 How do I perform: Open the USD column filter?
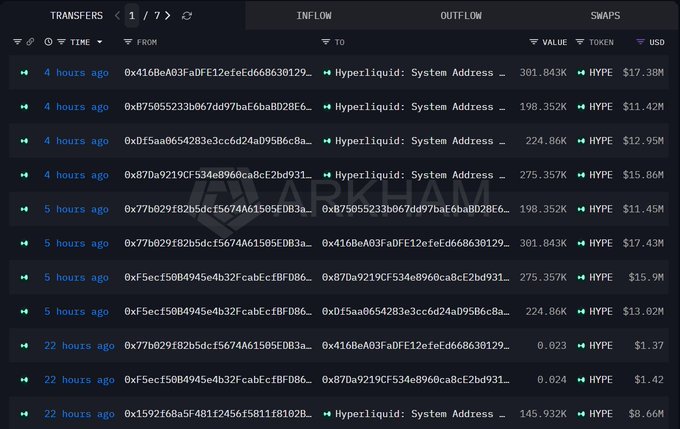(640, 42)
